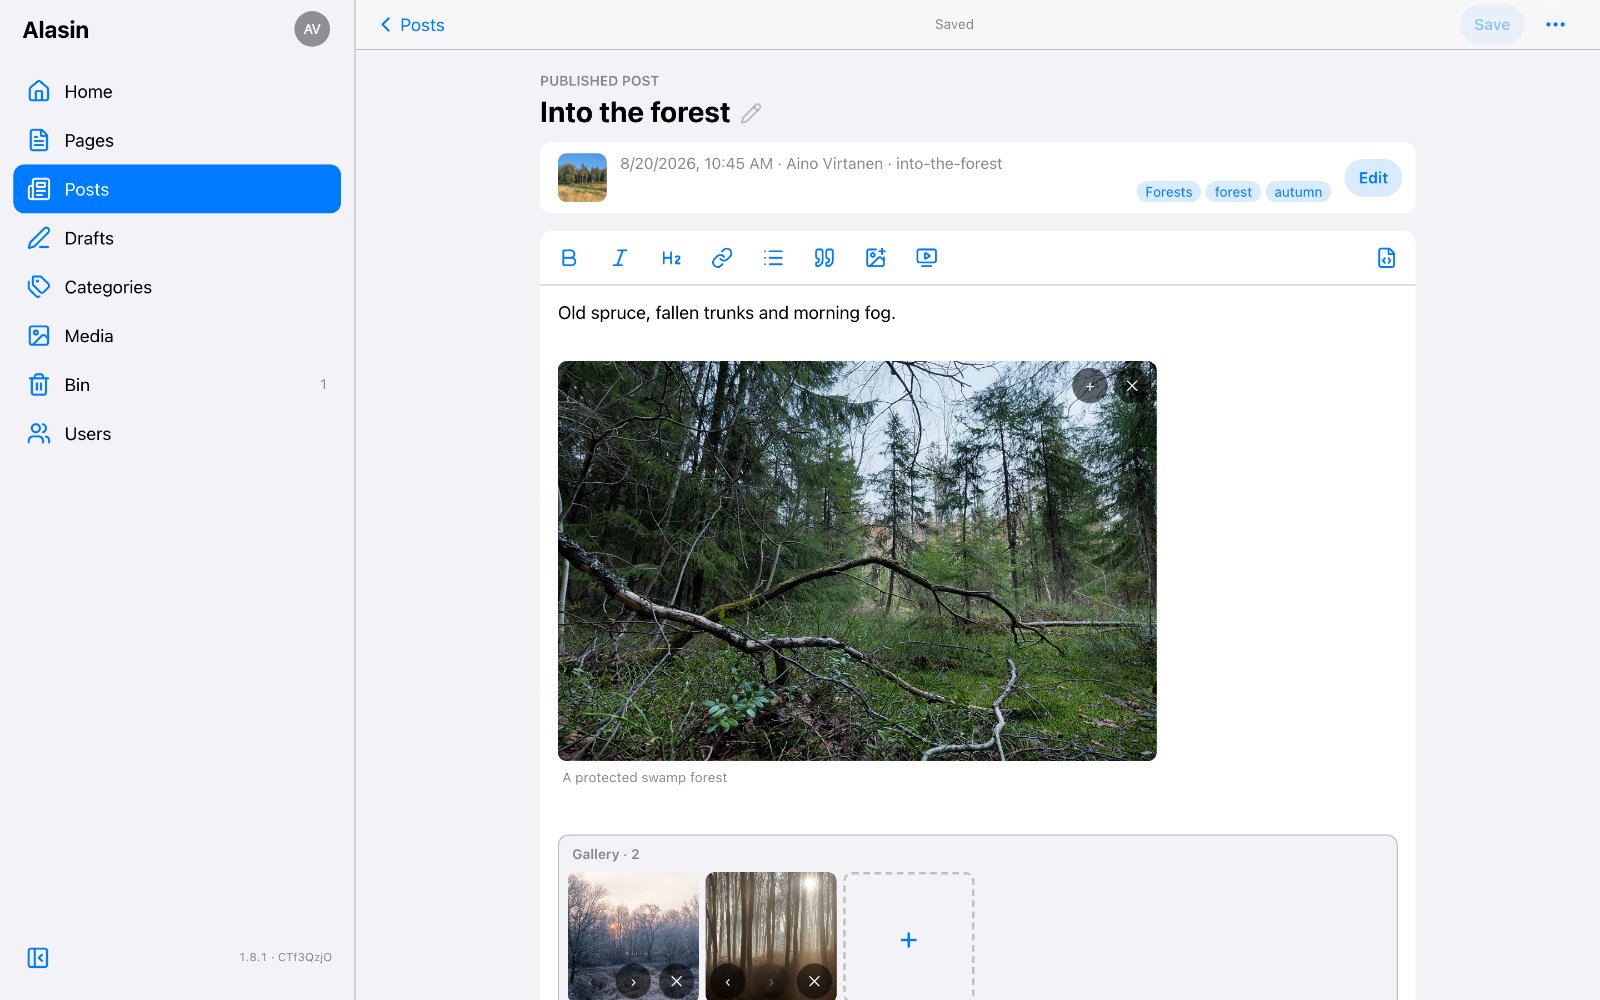
Task: Open the Media library
Action: 177,336
